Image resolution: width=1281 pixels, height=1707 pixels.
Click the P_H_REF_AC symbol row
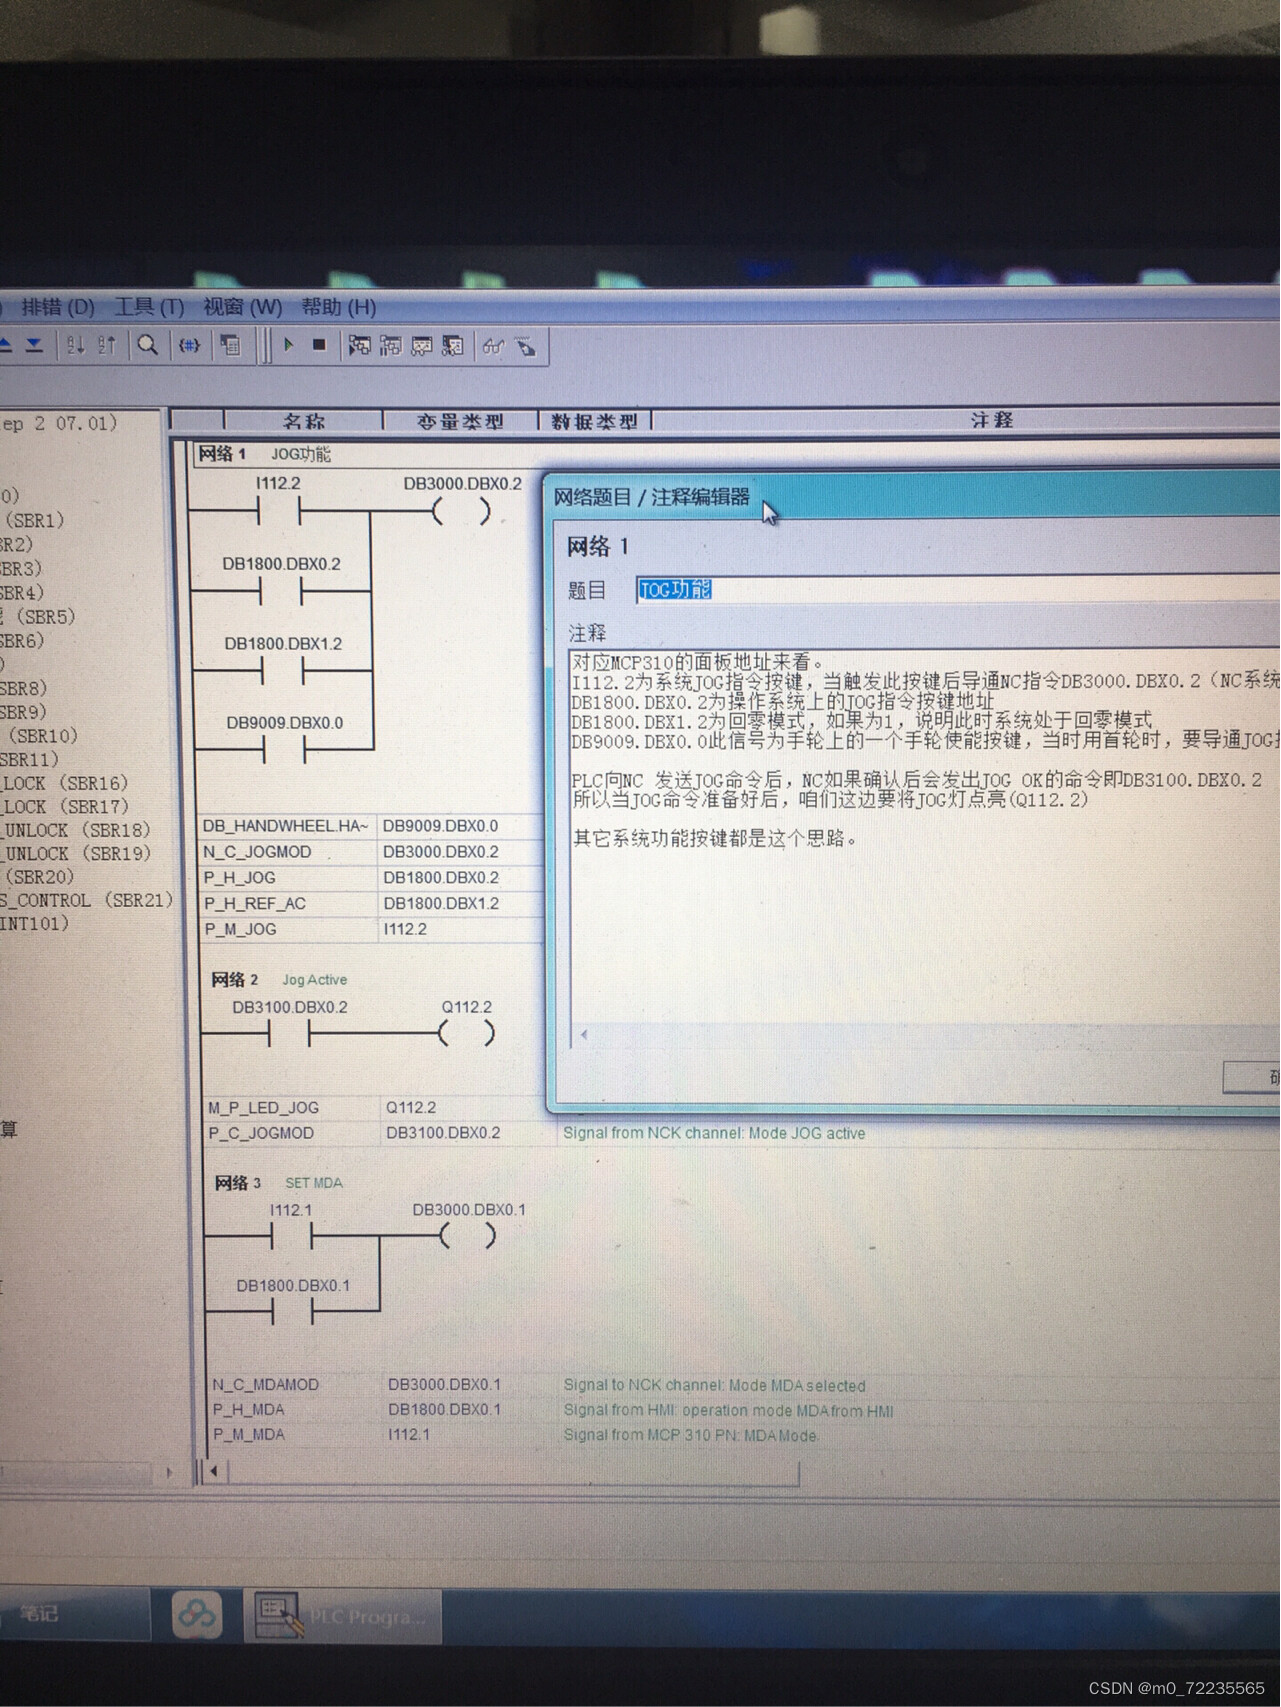point(372,903)
